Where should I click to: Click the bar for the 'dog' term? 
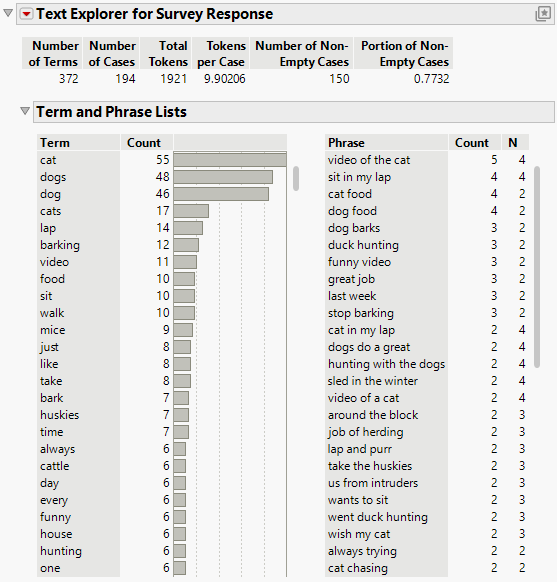[x=221, y=194]
